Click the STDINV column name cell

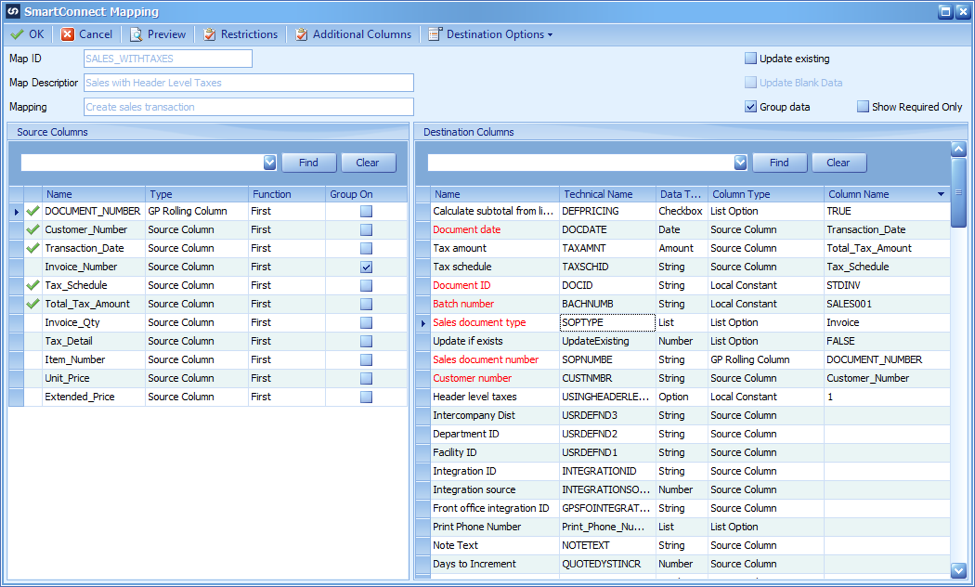(x=887, y=285)
